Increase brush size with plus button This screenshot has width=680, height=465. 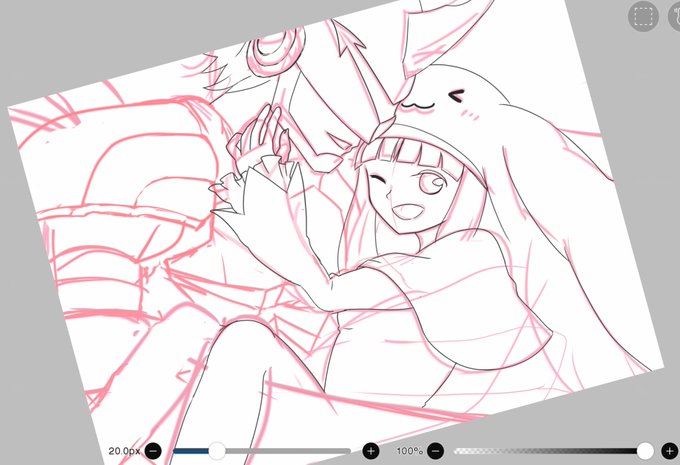point(371,451)
